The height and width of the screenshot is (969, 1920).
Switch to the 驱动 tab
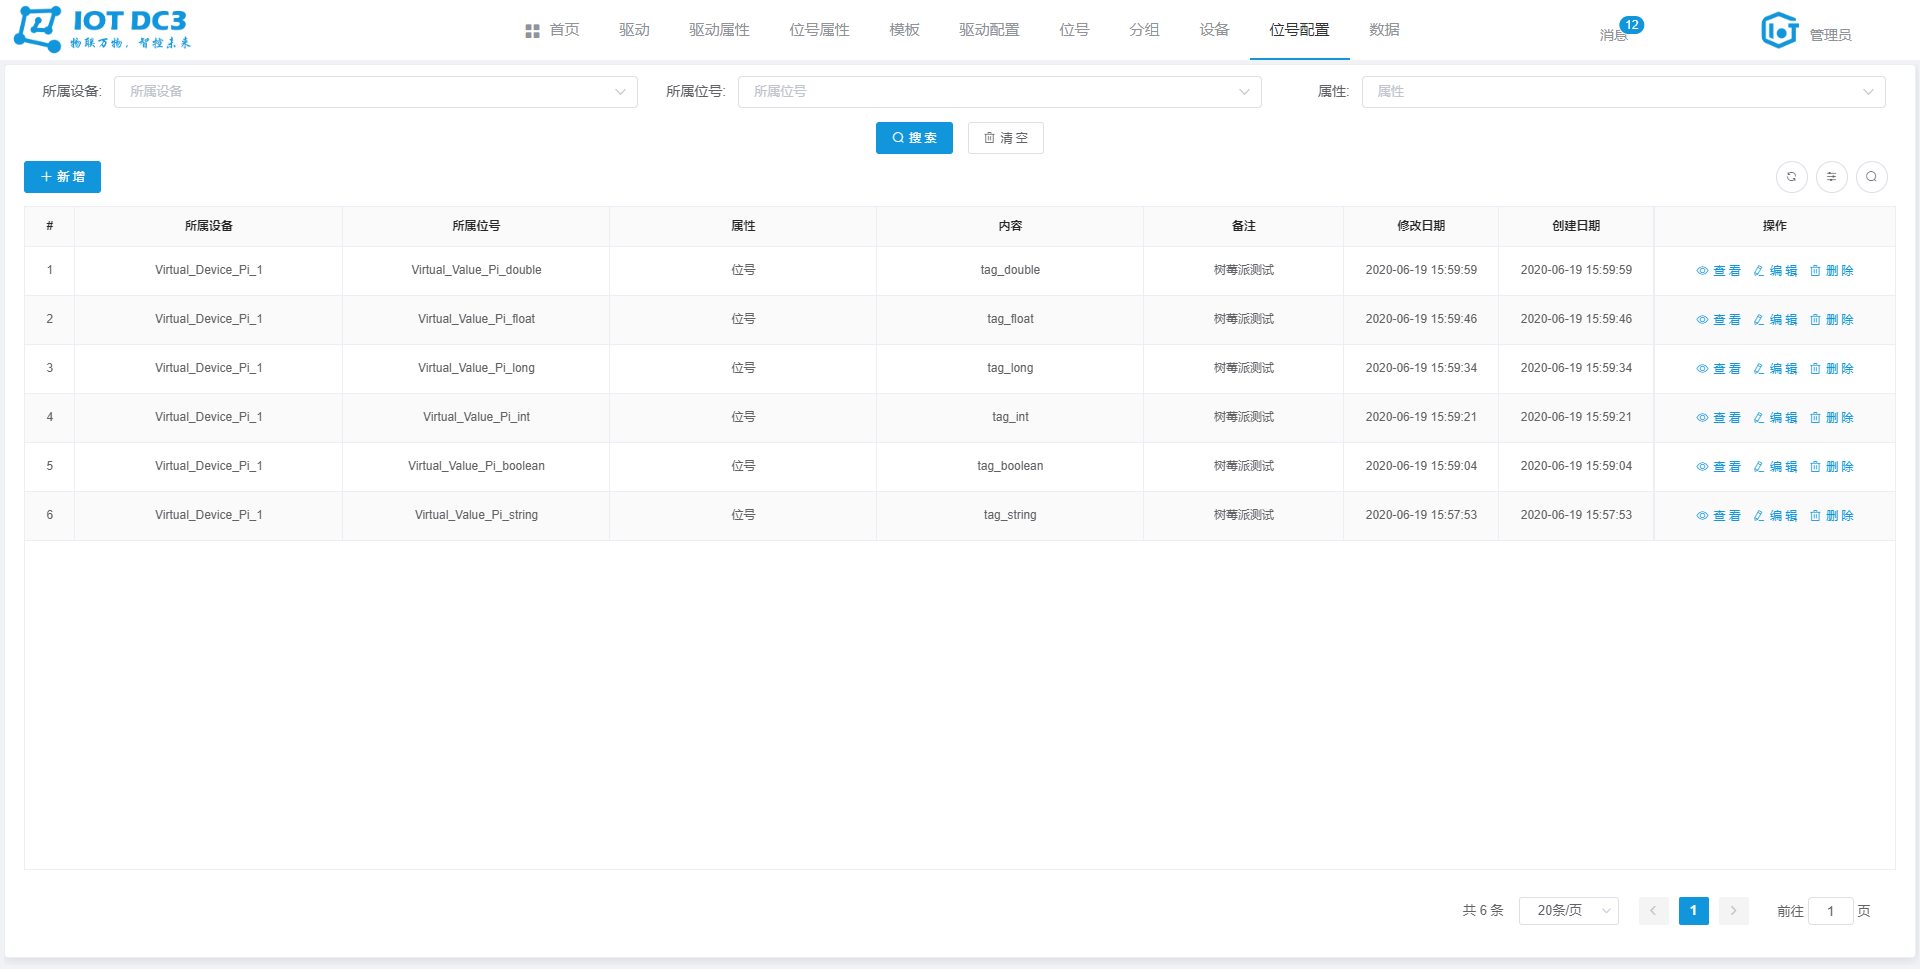pos(634,30)
